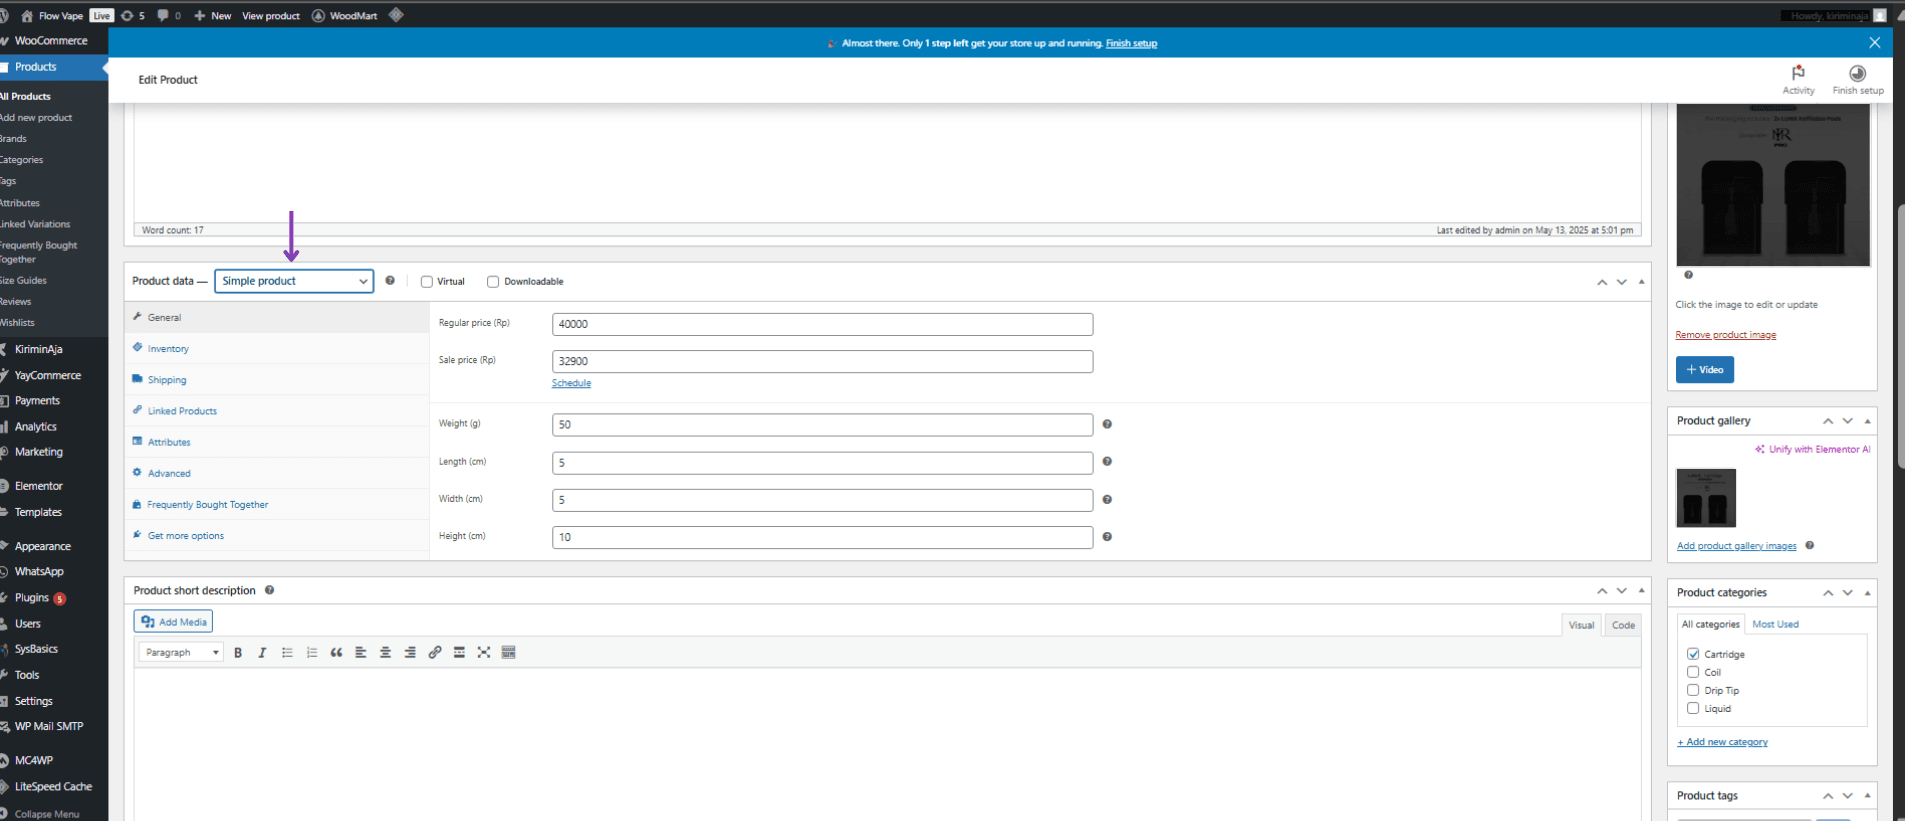Collapse the Product categories panel
The width and height of the screenshot is (1905, 821).
click(x=1867, y=593)
